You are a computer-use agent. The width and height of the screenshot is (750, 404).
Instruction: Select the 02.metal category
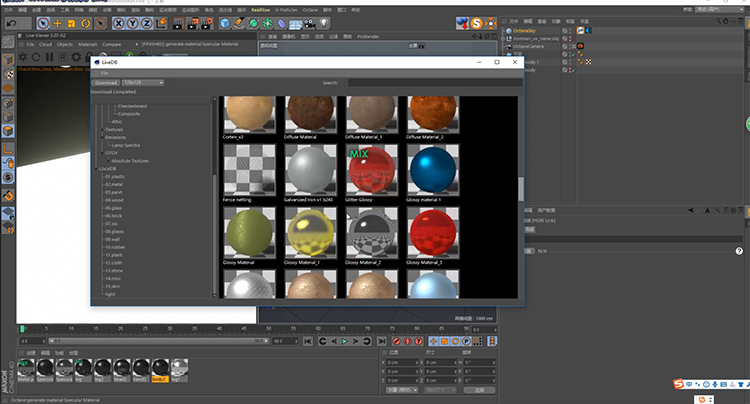(x=114, y=184)
